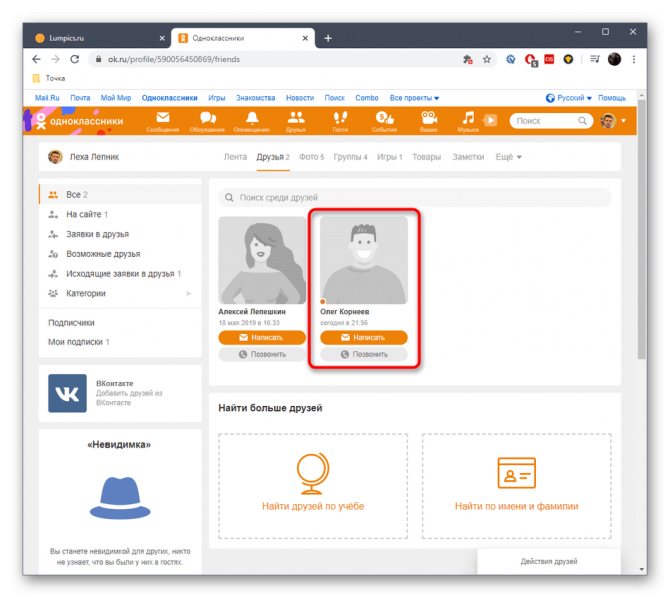The width and height of the screenshot is (670, 598).
Task: Click the page vertical scrollbar
Action: (x=641, y=229)
